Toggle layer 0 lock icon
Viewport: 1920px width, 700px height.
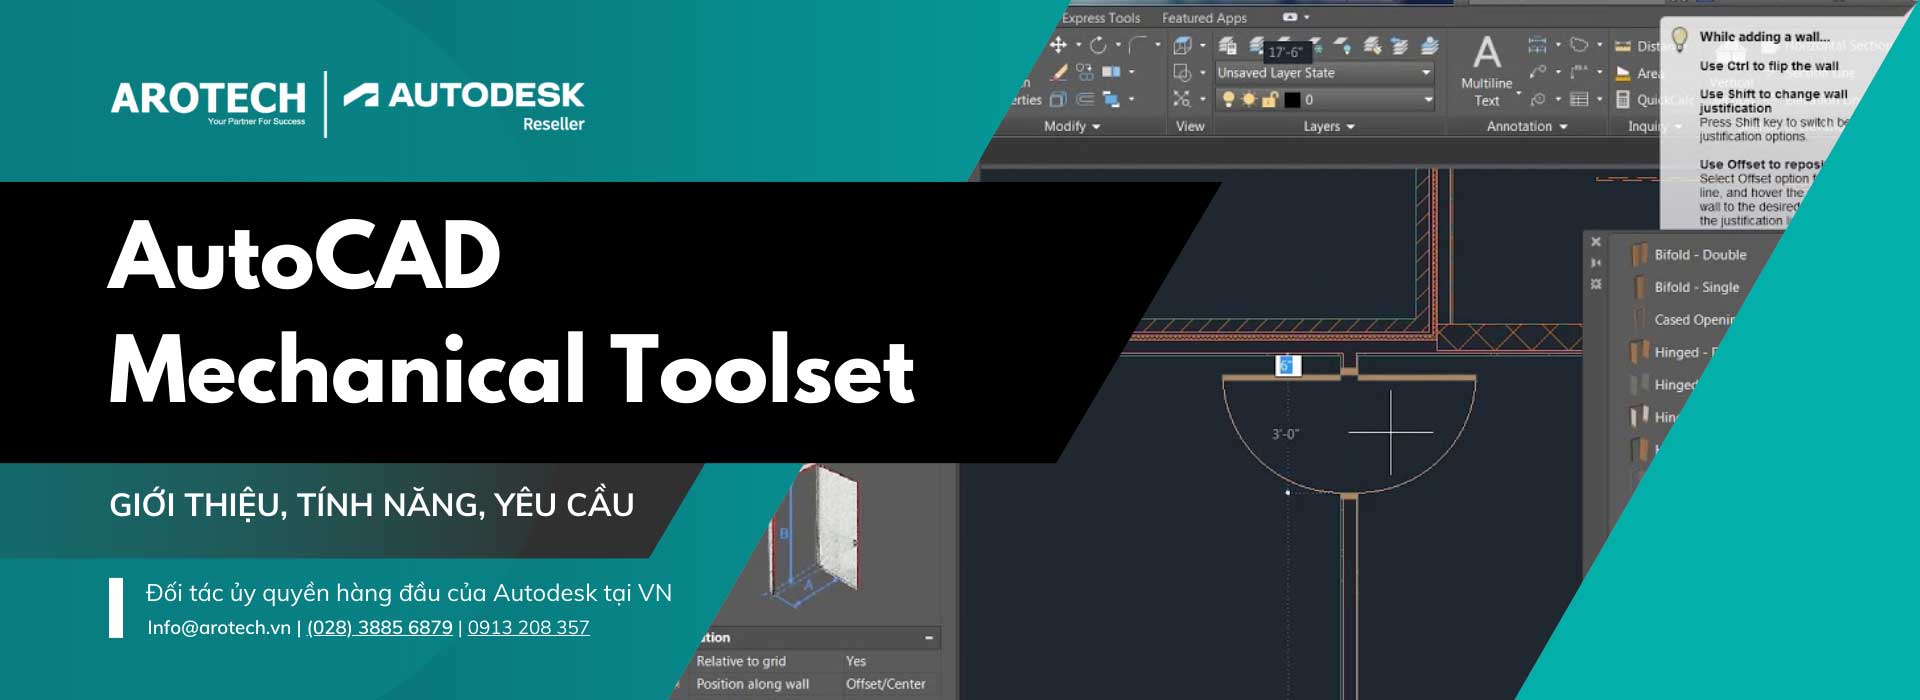click(1270, 99)
